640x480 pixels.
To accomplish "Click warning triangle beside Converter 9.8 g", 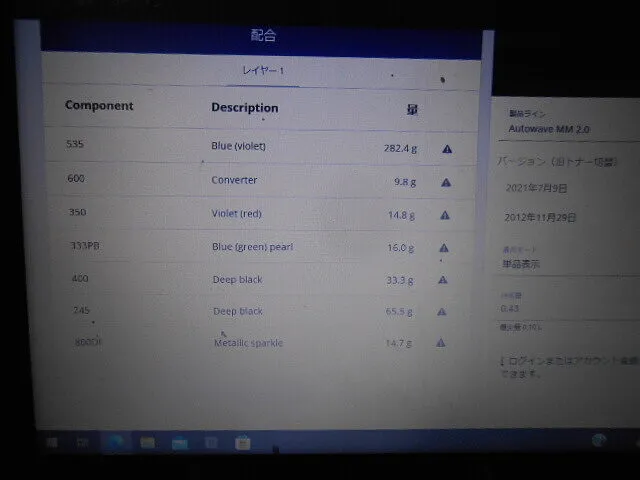I will tap(445, 182).
